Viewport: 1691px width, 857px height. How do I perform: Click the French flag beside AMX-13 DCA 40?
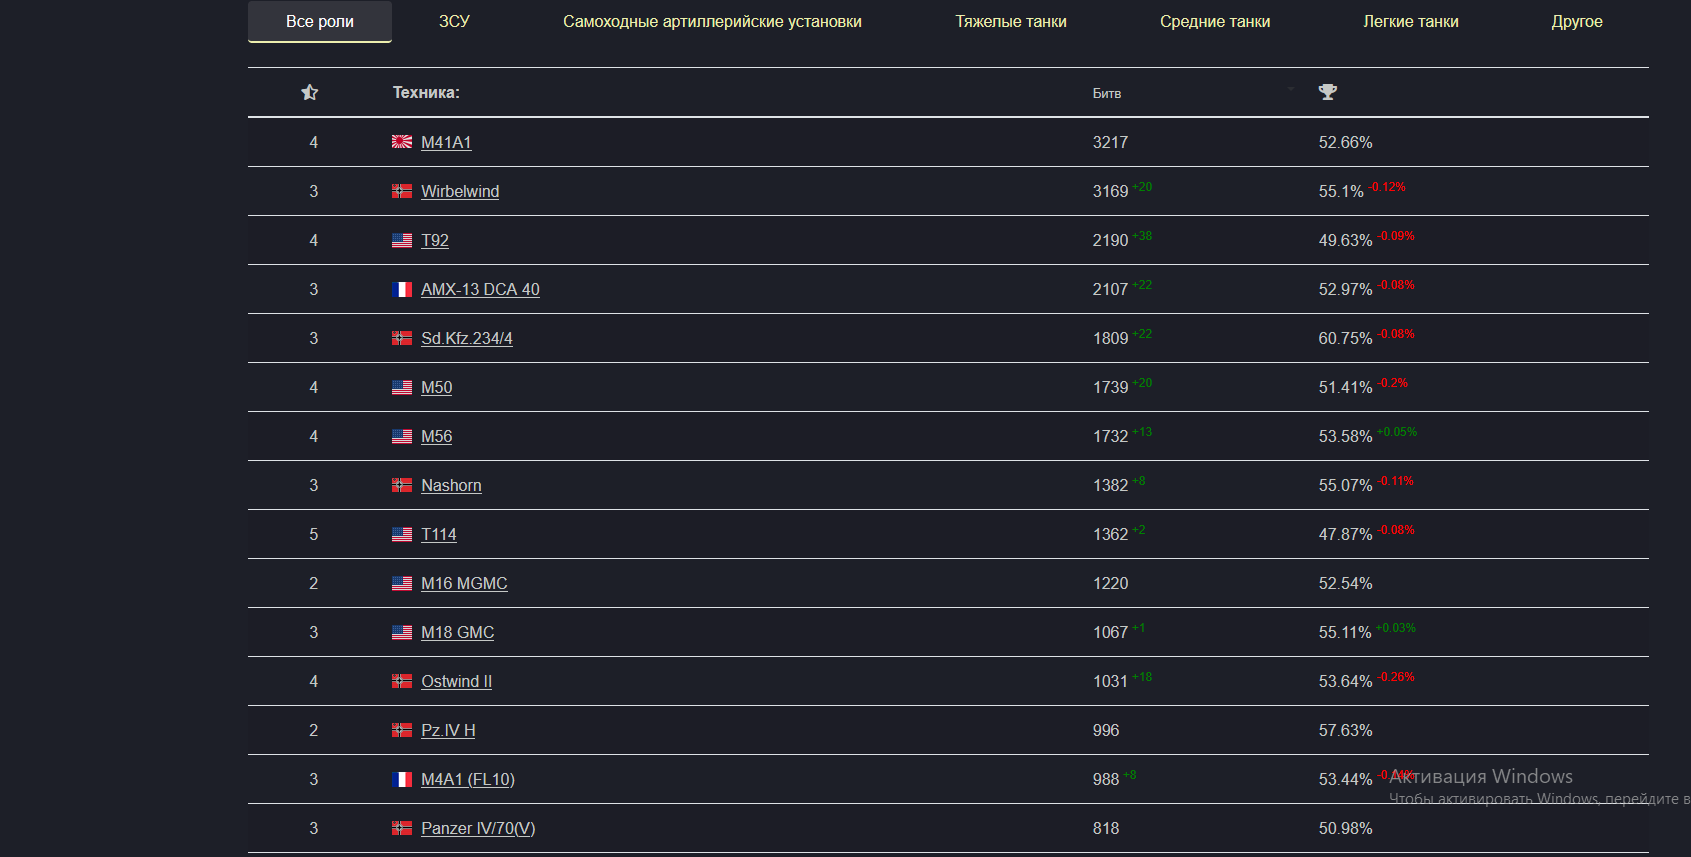coord(402,289)
